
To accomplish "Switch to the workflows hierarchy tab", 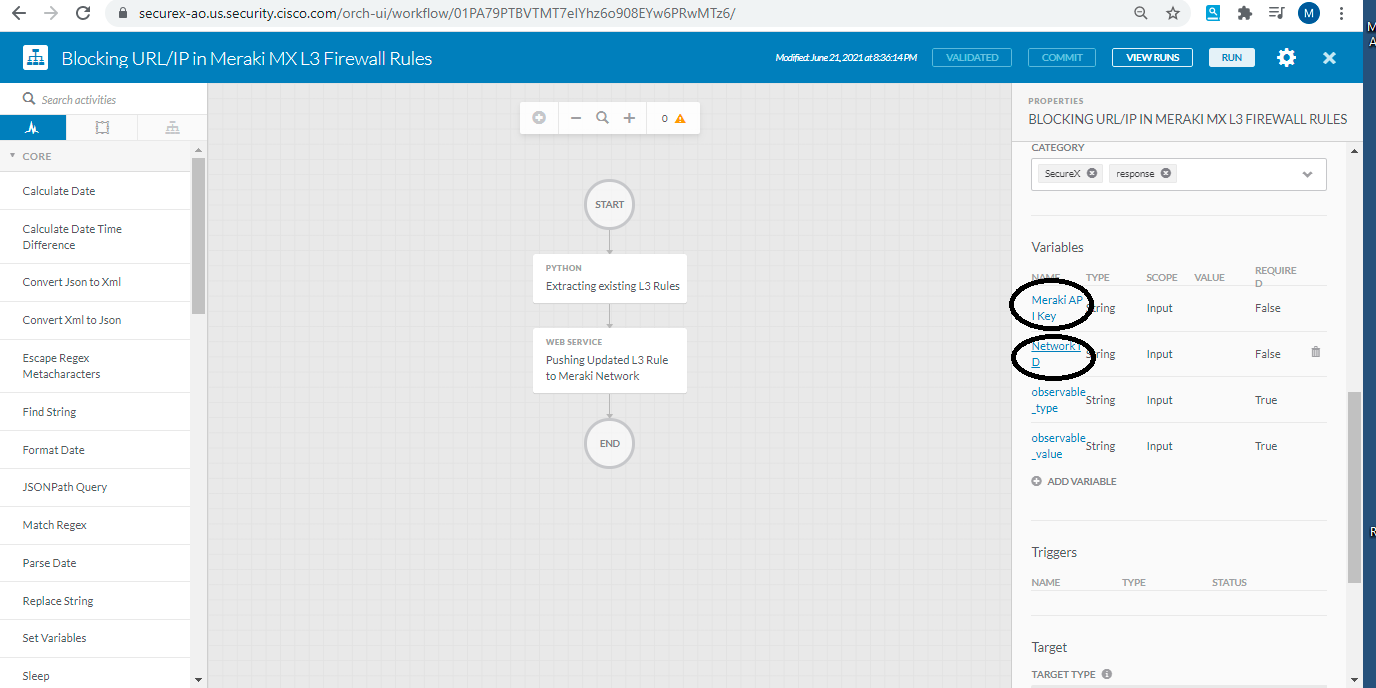I will pyautogui.click(x=172, y=128).
